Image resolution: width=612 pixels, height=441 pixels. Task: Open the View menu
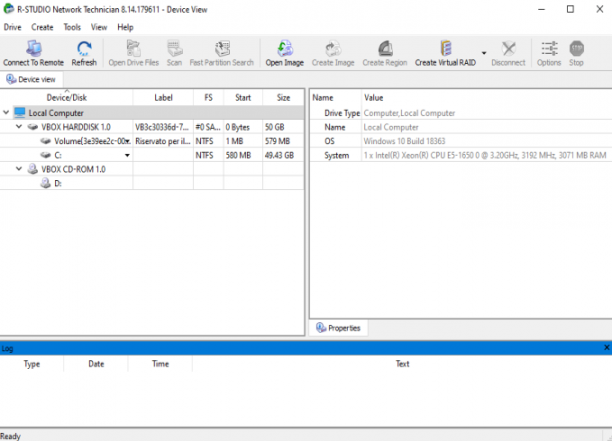coord(99,27)
